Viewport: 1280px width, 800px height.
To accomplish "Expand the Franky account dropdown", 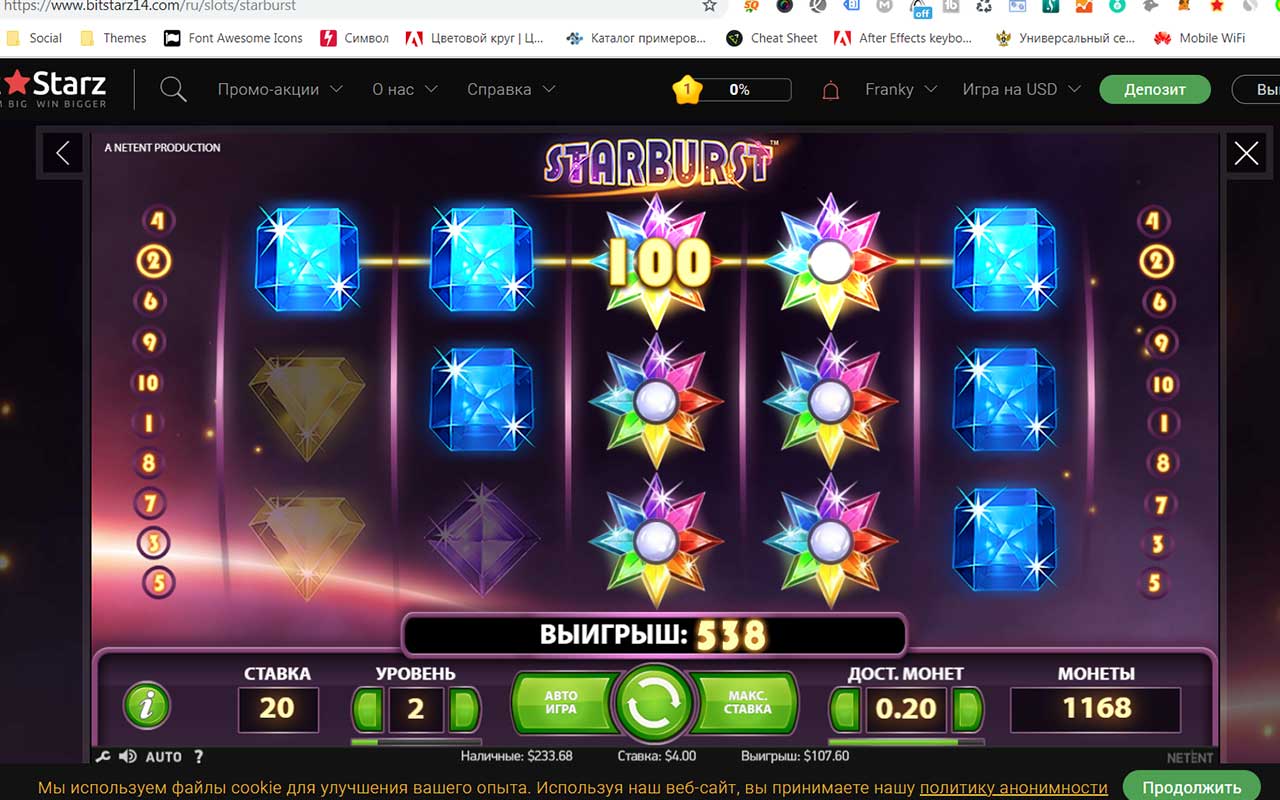I will coord(901,89).
